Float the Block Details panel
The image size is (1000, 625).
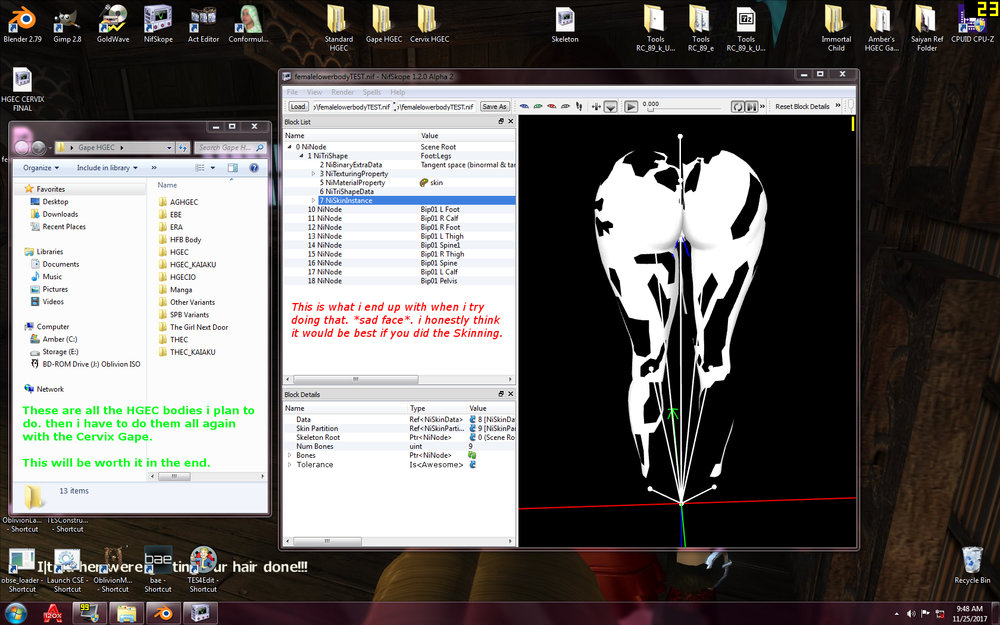click(x=501, y=394)
